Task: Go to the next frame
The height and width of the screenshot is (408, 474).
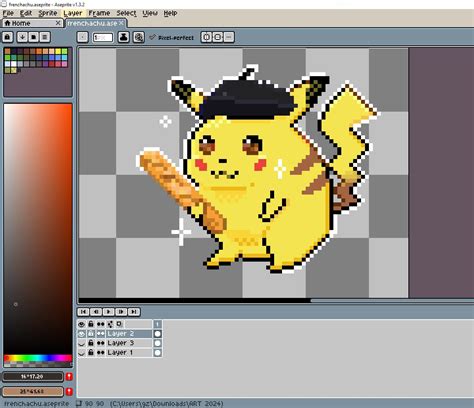Action: [121, 312]
